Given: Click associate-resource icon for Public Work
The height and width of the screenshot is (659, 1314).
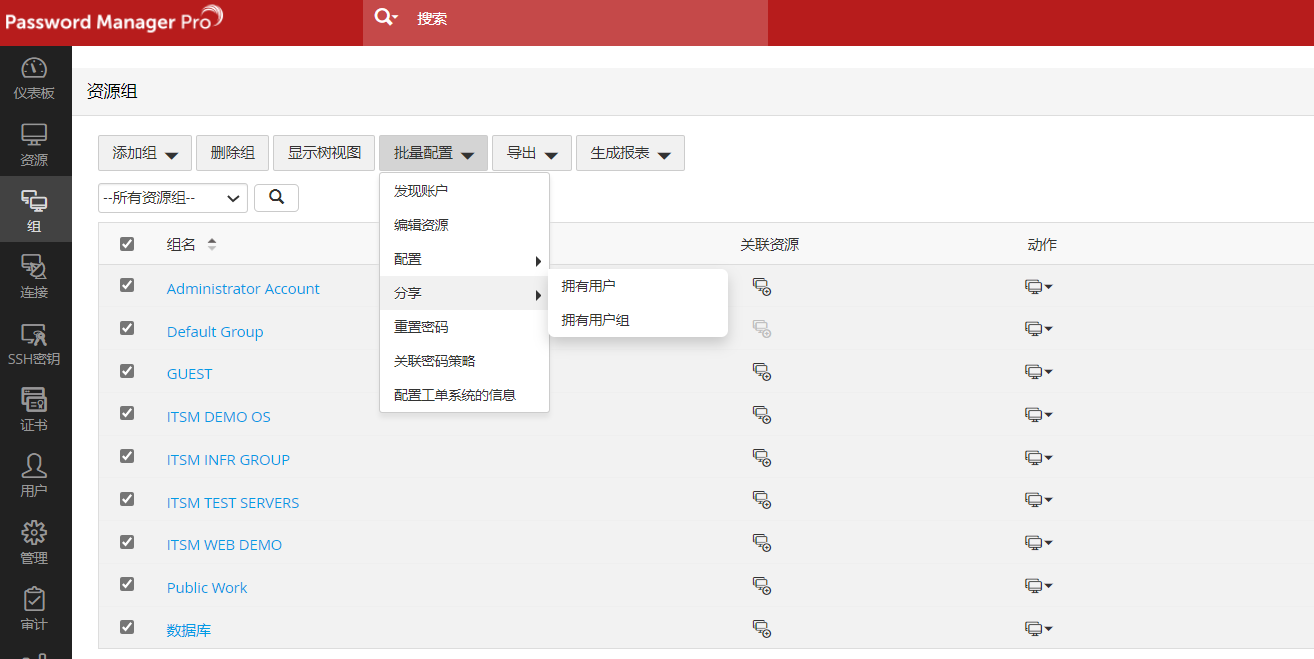Looking at the screenshot, I should pos(761,585).
